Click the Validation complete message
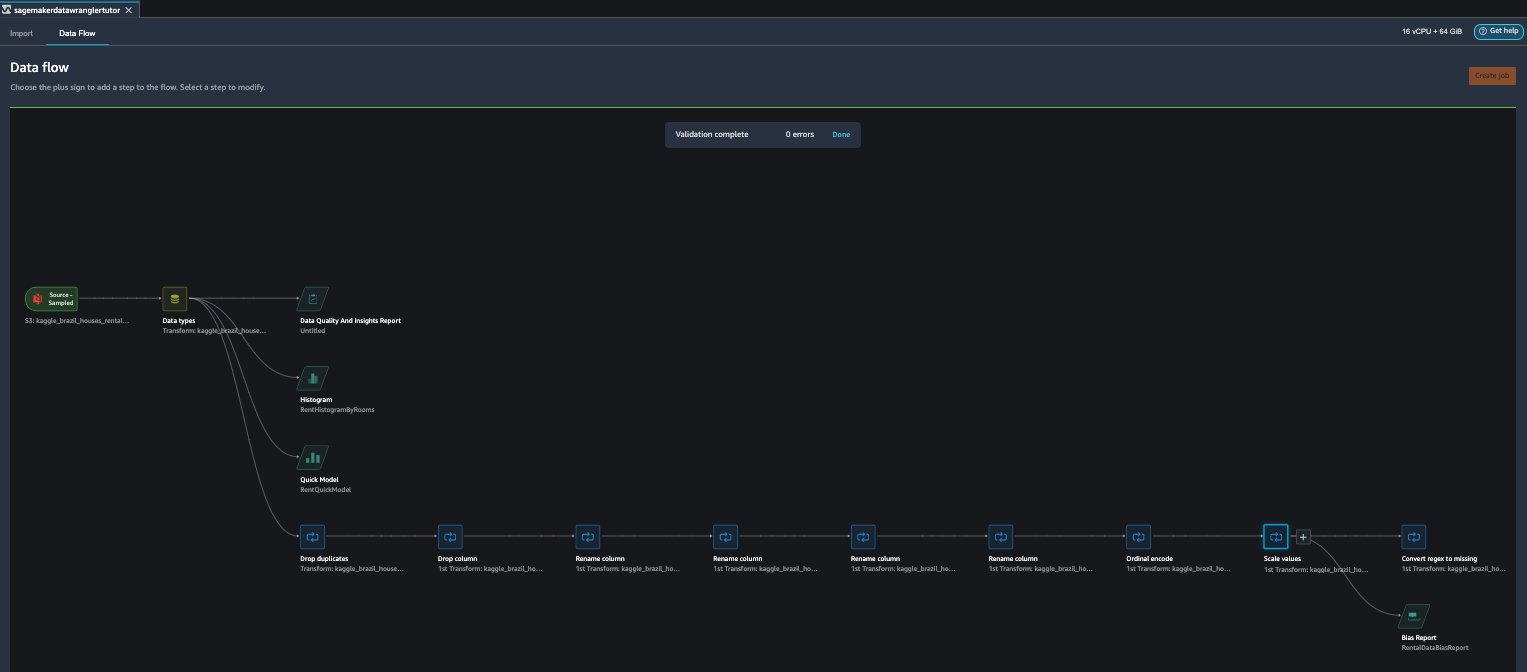 (x=712, y=134)
